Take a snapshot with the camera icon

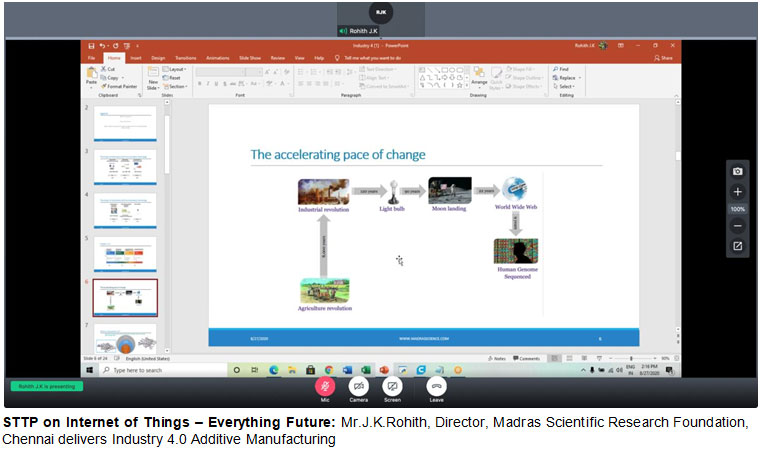point(737,172)
